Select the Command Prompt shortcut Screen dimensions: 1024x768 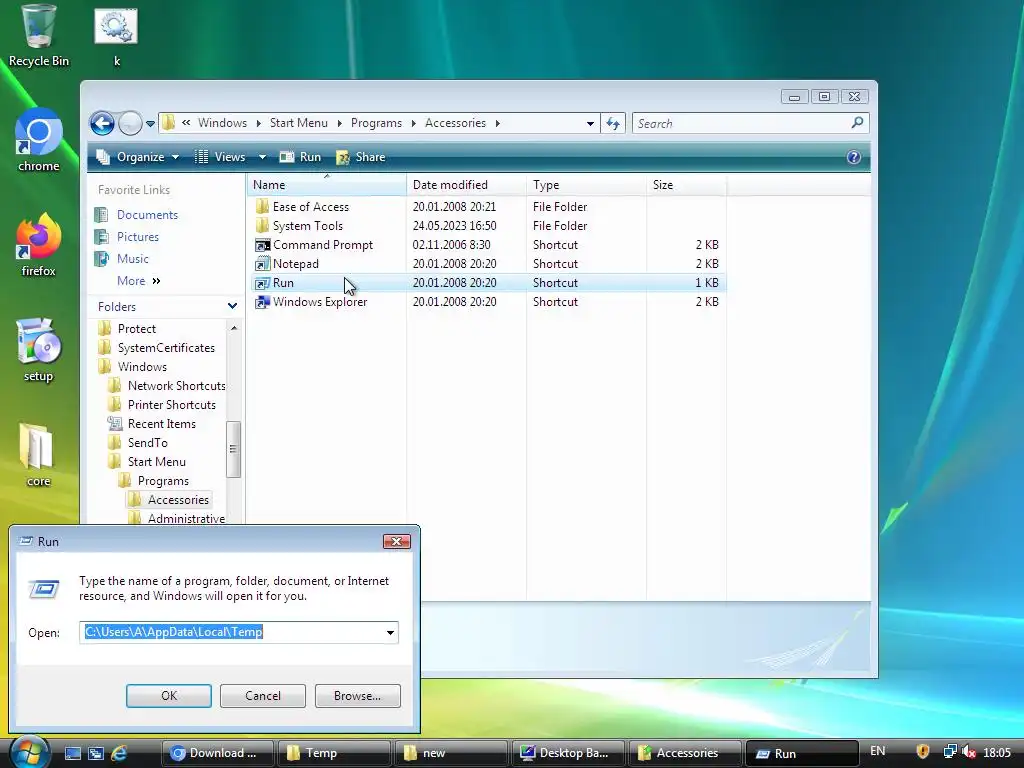coord(323,245)
